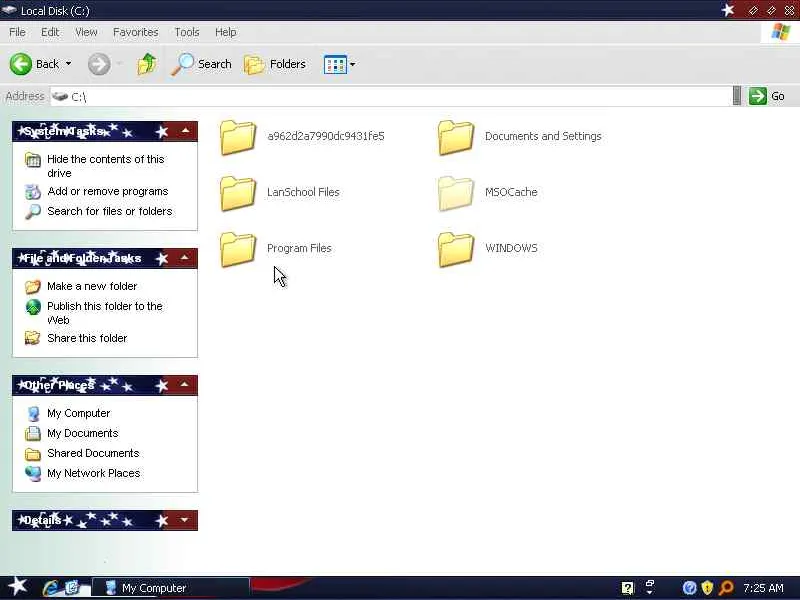
Task: Open the View menu
Action: click(x=86, y=32)
